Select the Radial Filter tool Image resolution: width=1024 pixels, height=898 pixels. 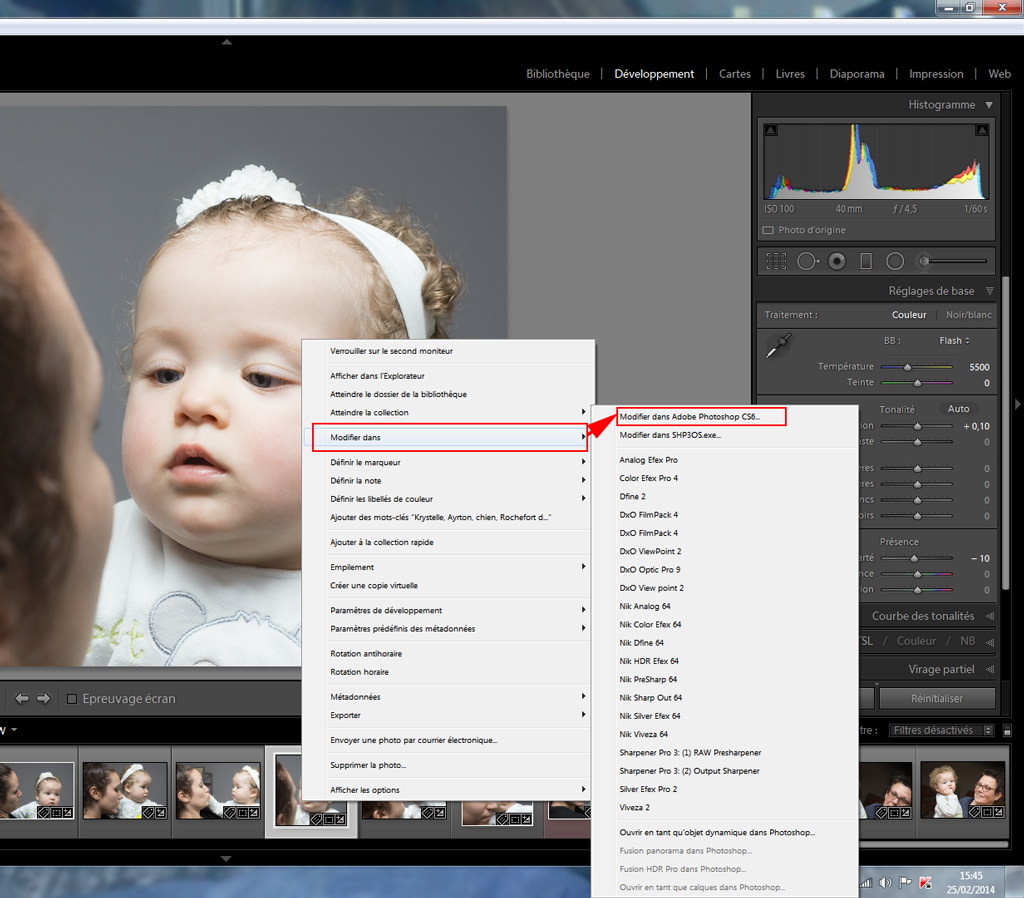895,261
